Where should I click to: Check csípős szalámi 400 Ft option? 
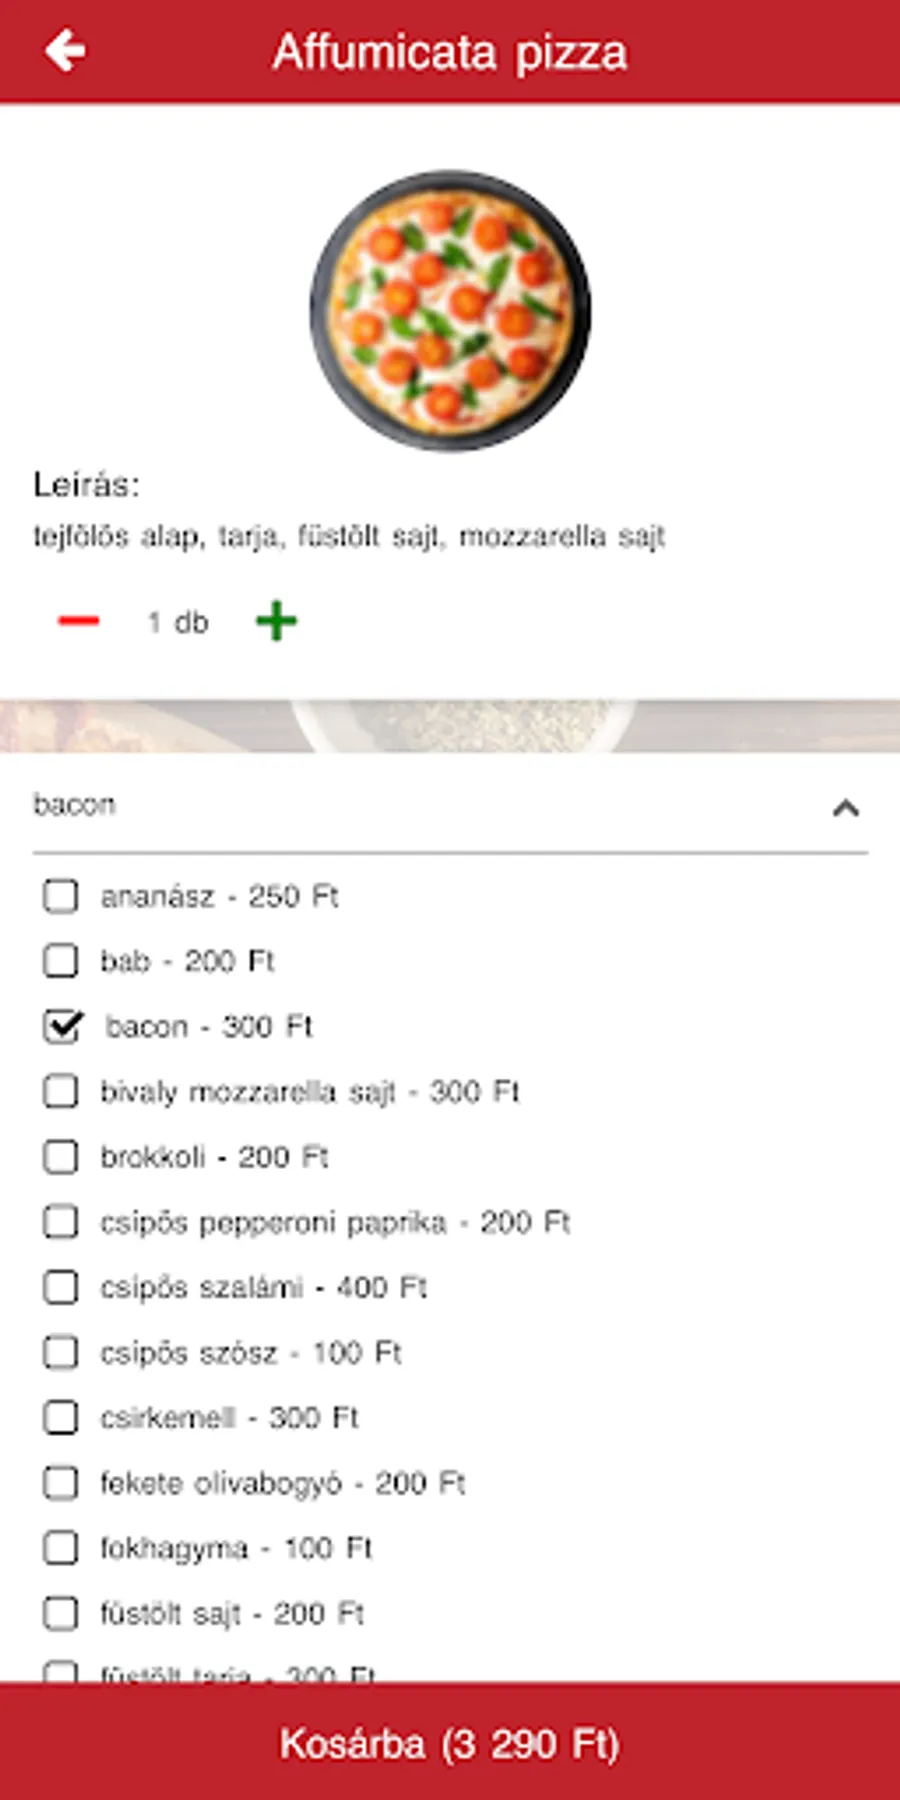pyautogui.click(x=61, y=1287)
